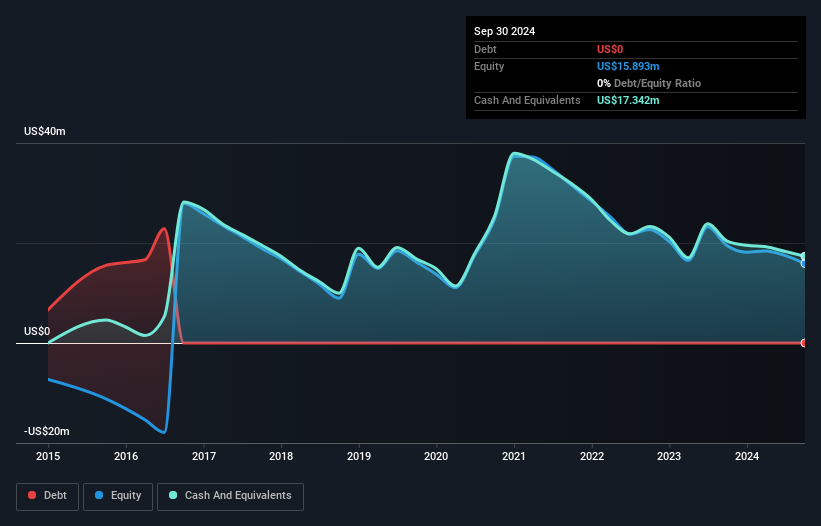
Task: Click Cash And Equivalents label in tooltip
Action: click(x=527, y=100)
